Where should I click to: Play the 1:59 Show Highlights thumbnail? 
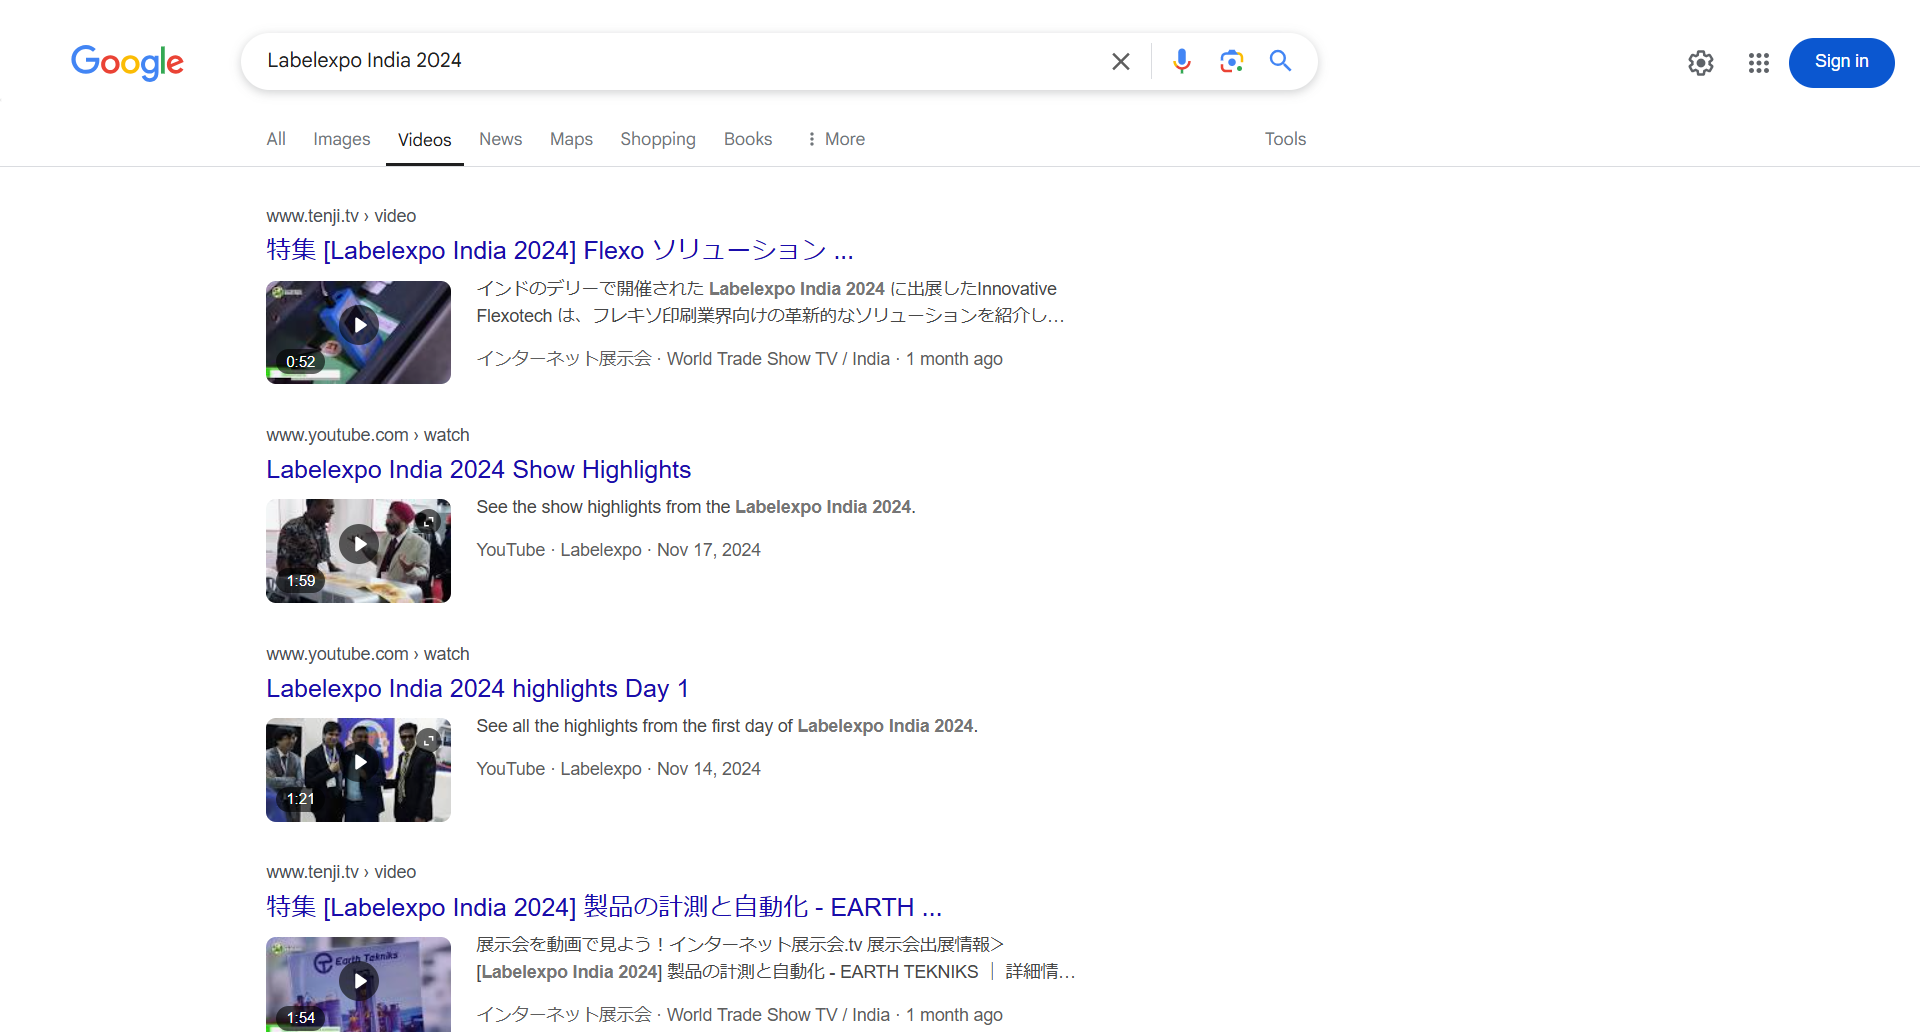358,551
